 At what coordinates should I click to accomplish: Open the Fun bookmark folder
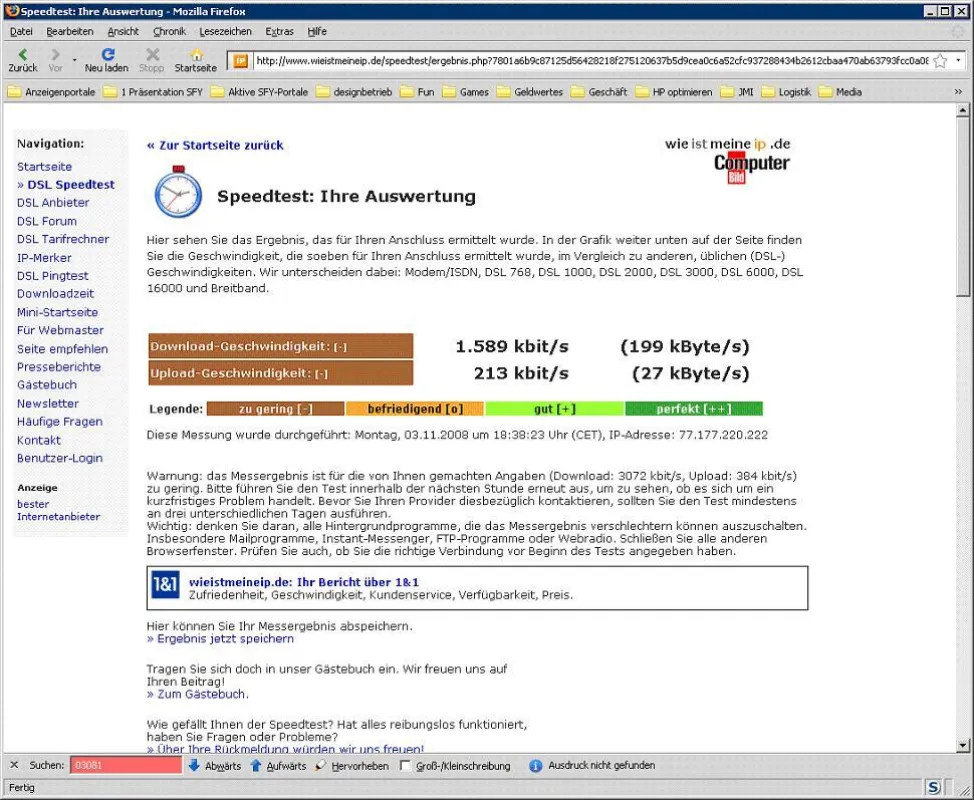click(417, 92)
